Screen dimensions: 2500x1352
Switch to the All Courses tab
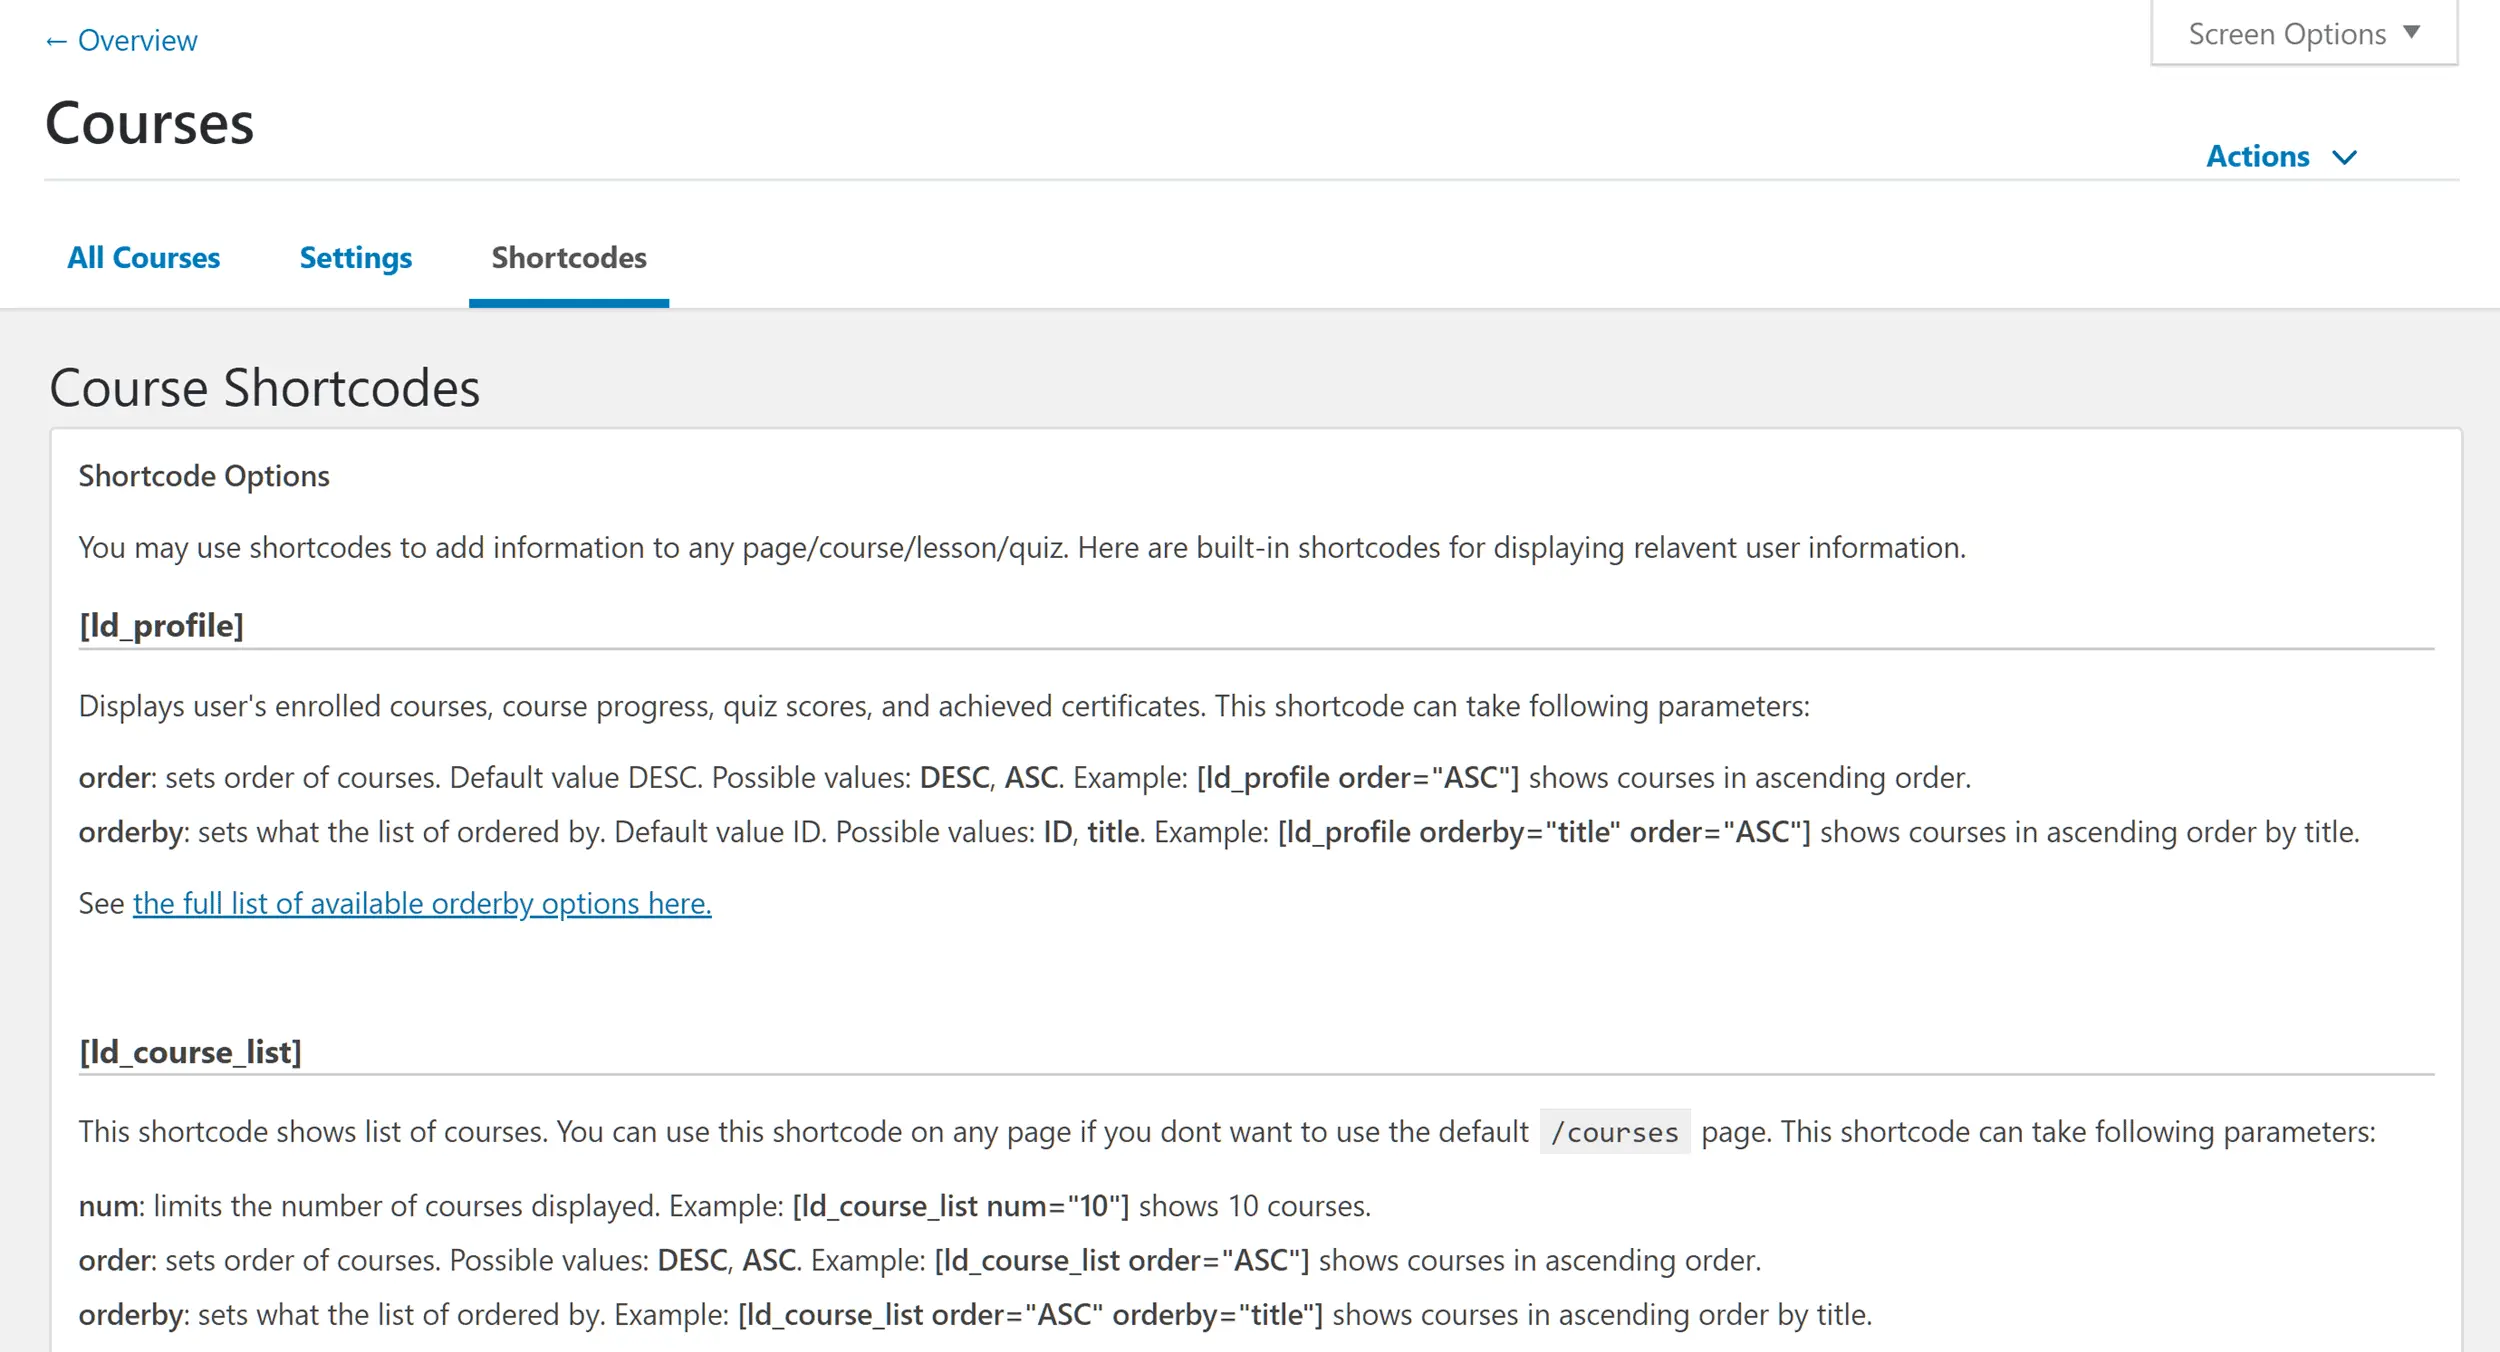pyautogui.click(x=143, y=258)
